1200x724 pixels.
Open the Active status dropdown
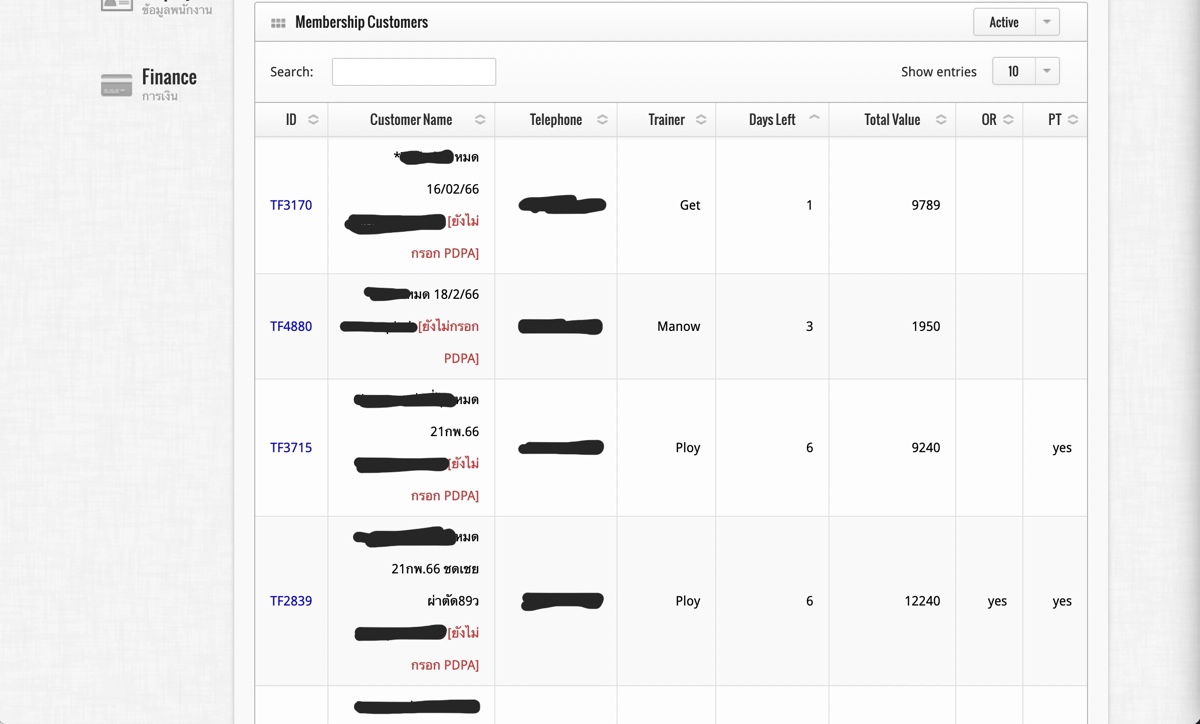coord(1047,22)
